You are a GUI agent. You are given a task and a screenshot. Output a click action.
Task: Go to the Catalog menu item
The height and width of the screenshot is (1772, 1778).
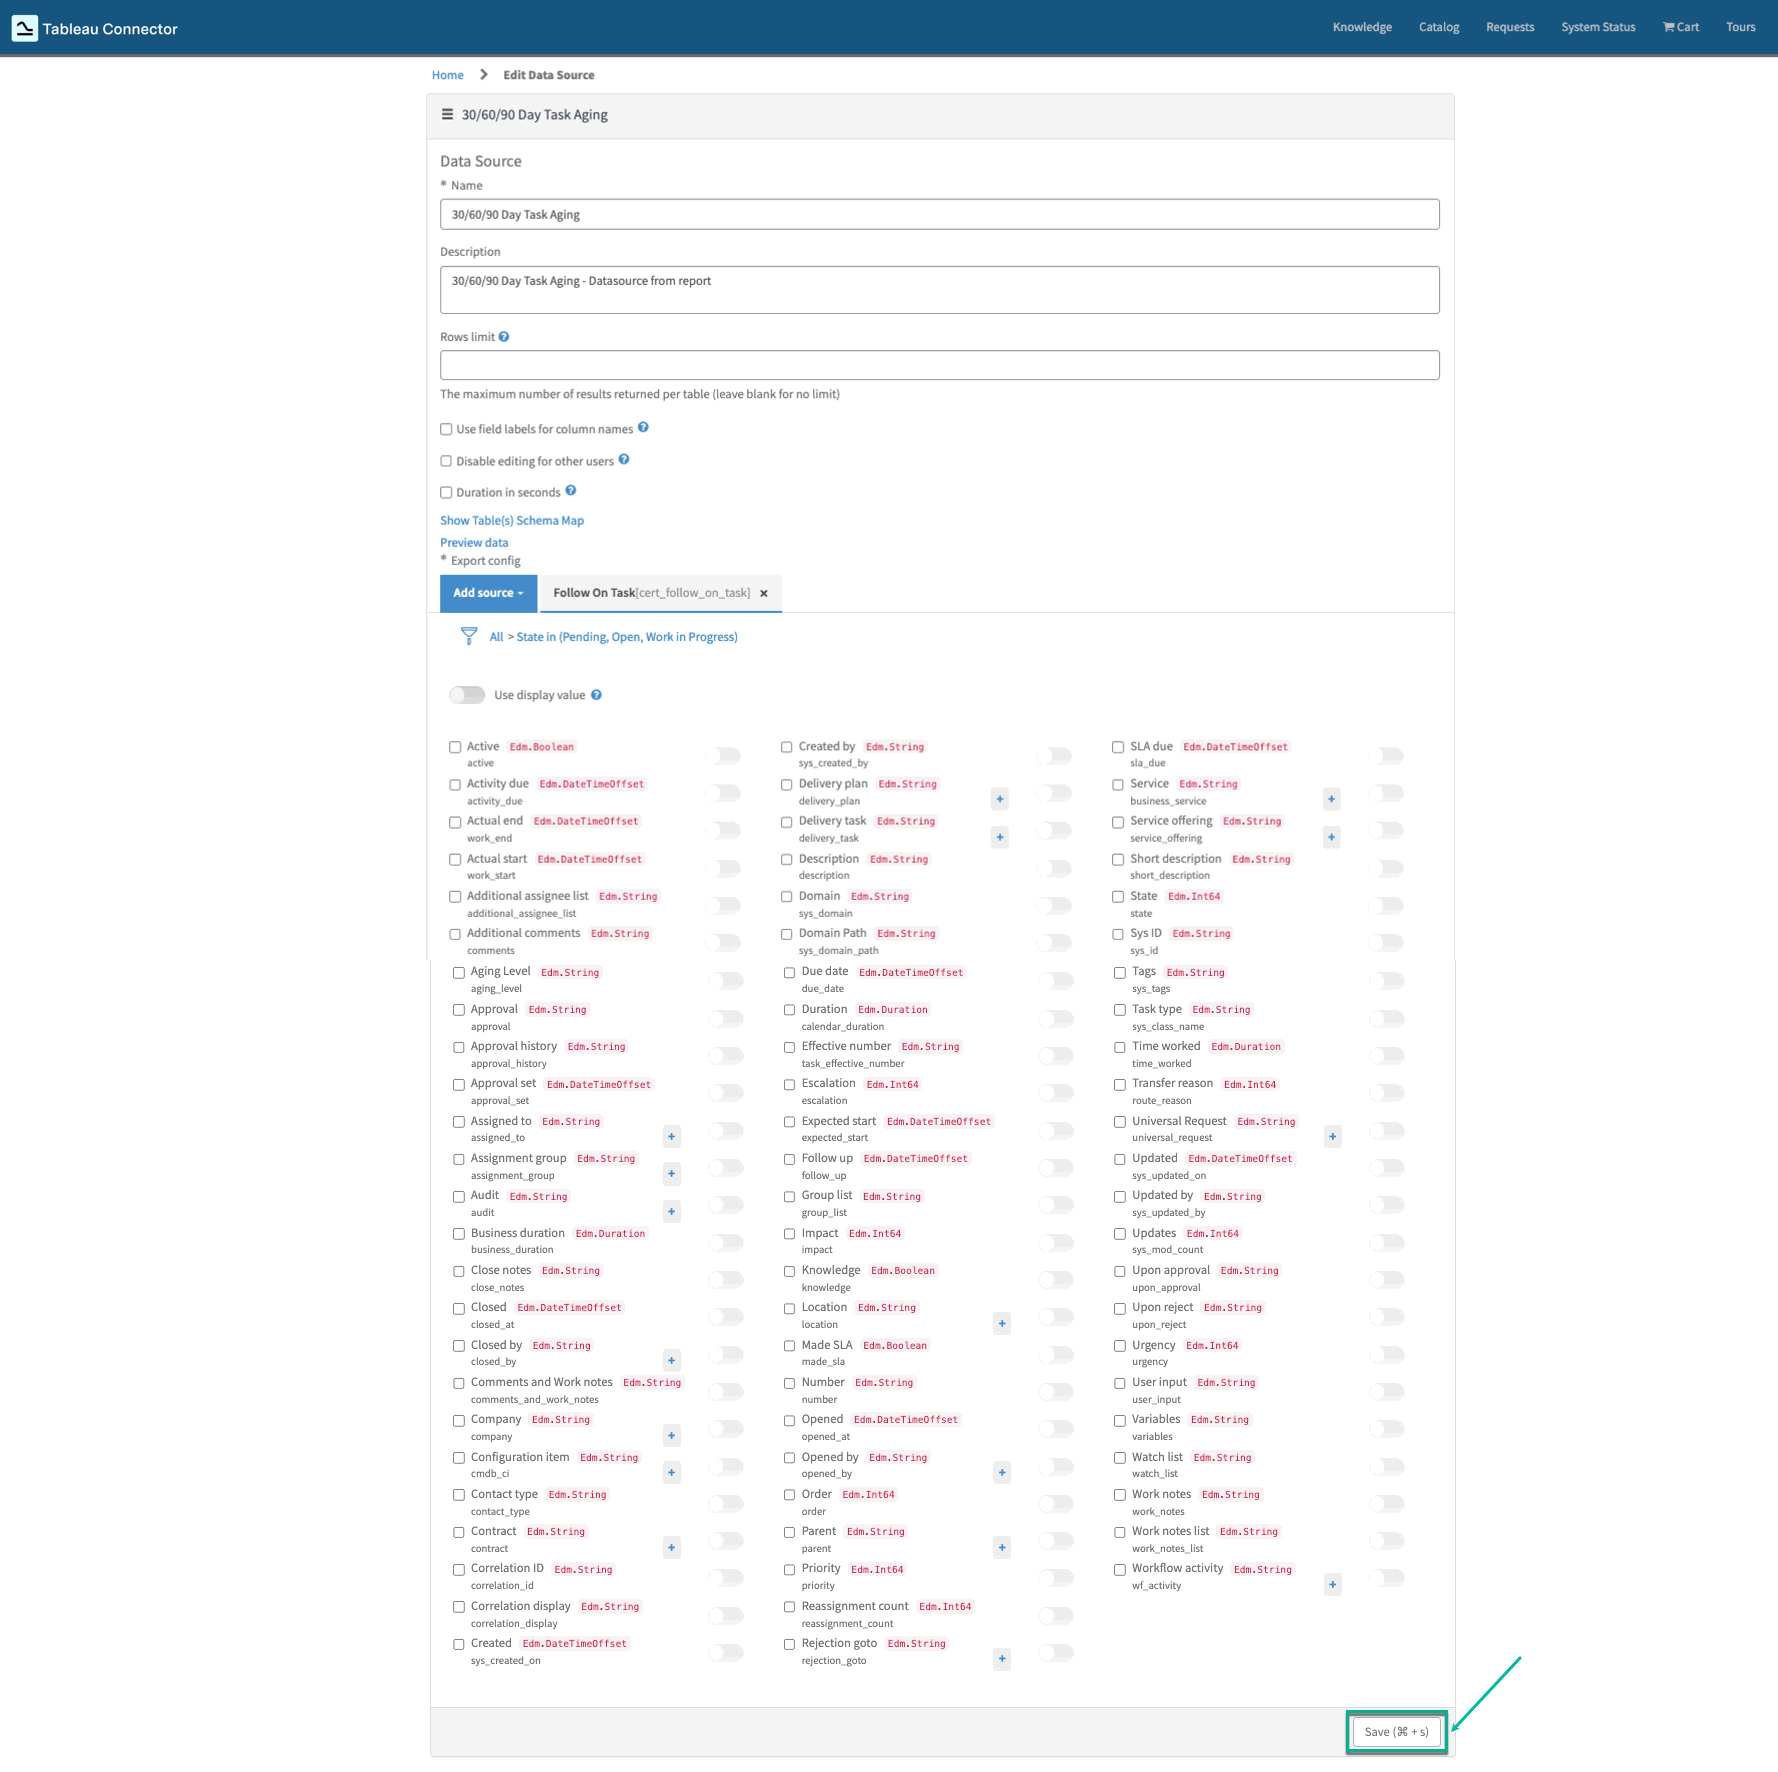tap(1439, 27)
